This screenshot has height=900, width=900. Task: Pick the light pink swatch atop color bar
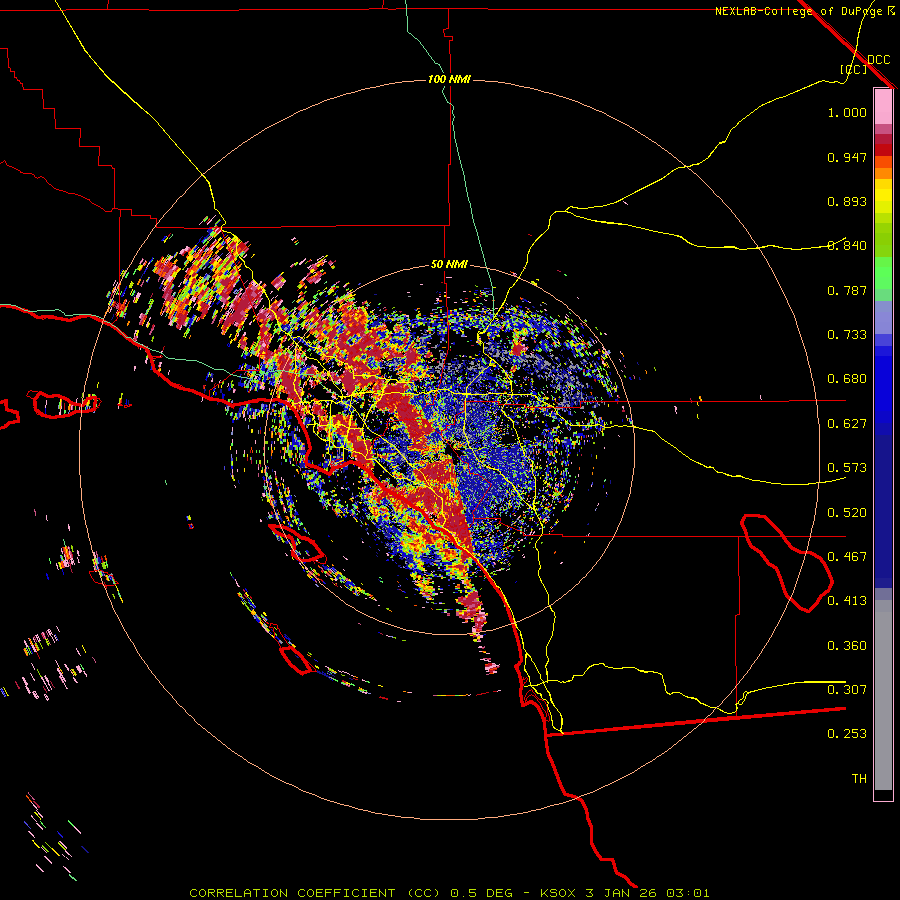pos(883,107)
